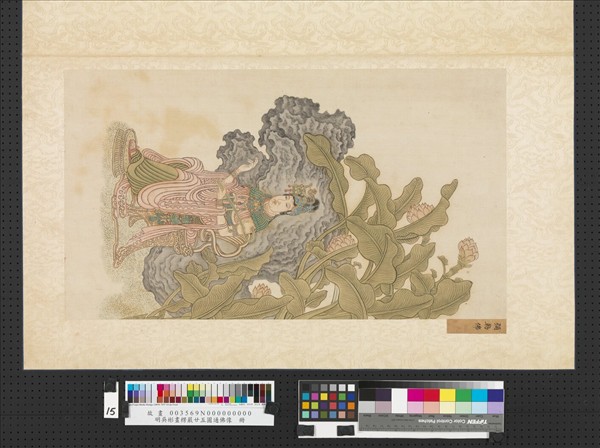
Task: Pick the dark blue patch on Tiffen card
Action: point(495,395)
